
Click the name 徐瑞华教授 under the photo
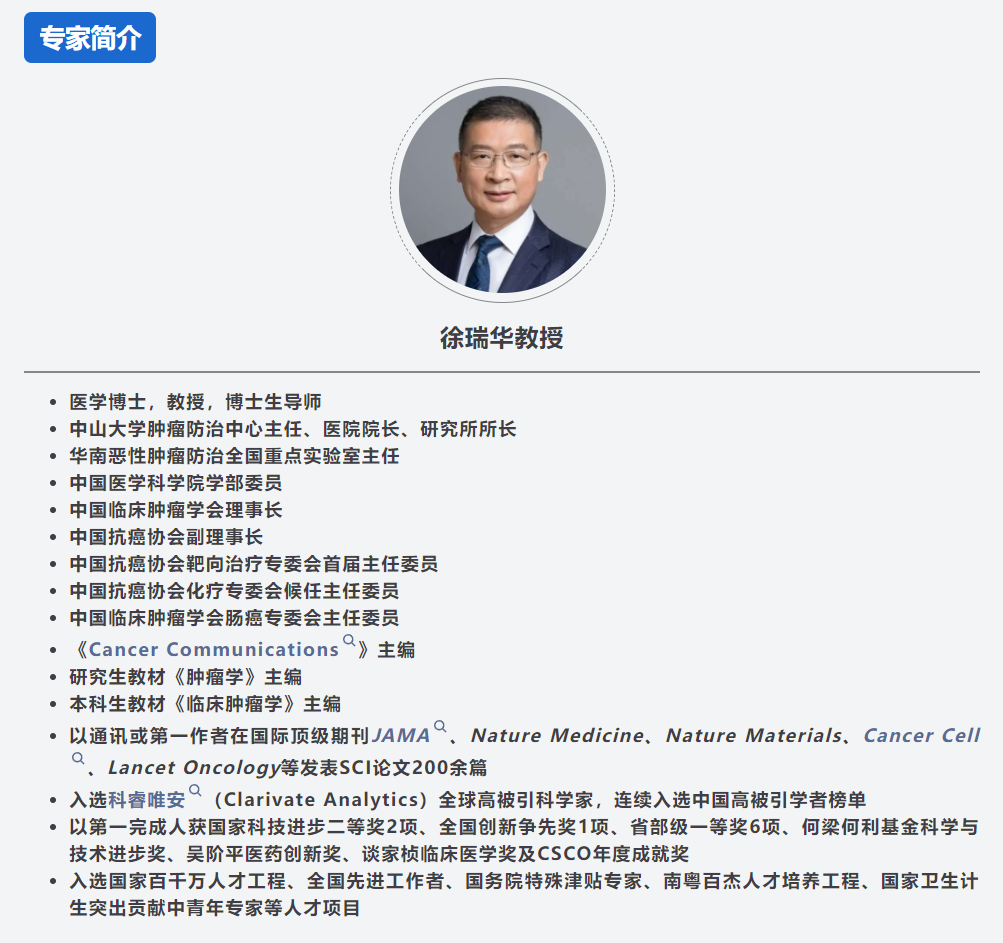tap(501, 338)
